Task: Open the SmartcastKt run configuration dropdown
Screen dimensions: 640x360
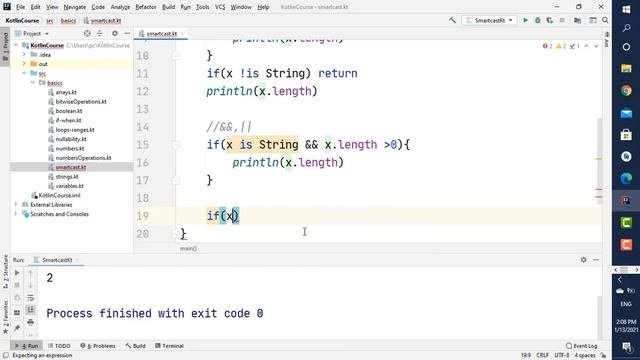Action: point(489,20)
